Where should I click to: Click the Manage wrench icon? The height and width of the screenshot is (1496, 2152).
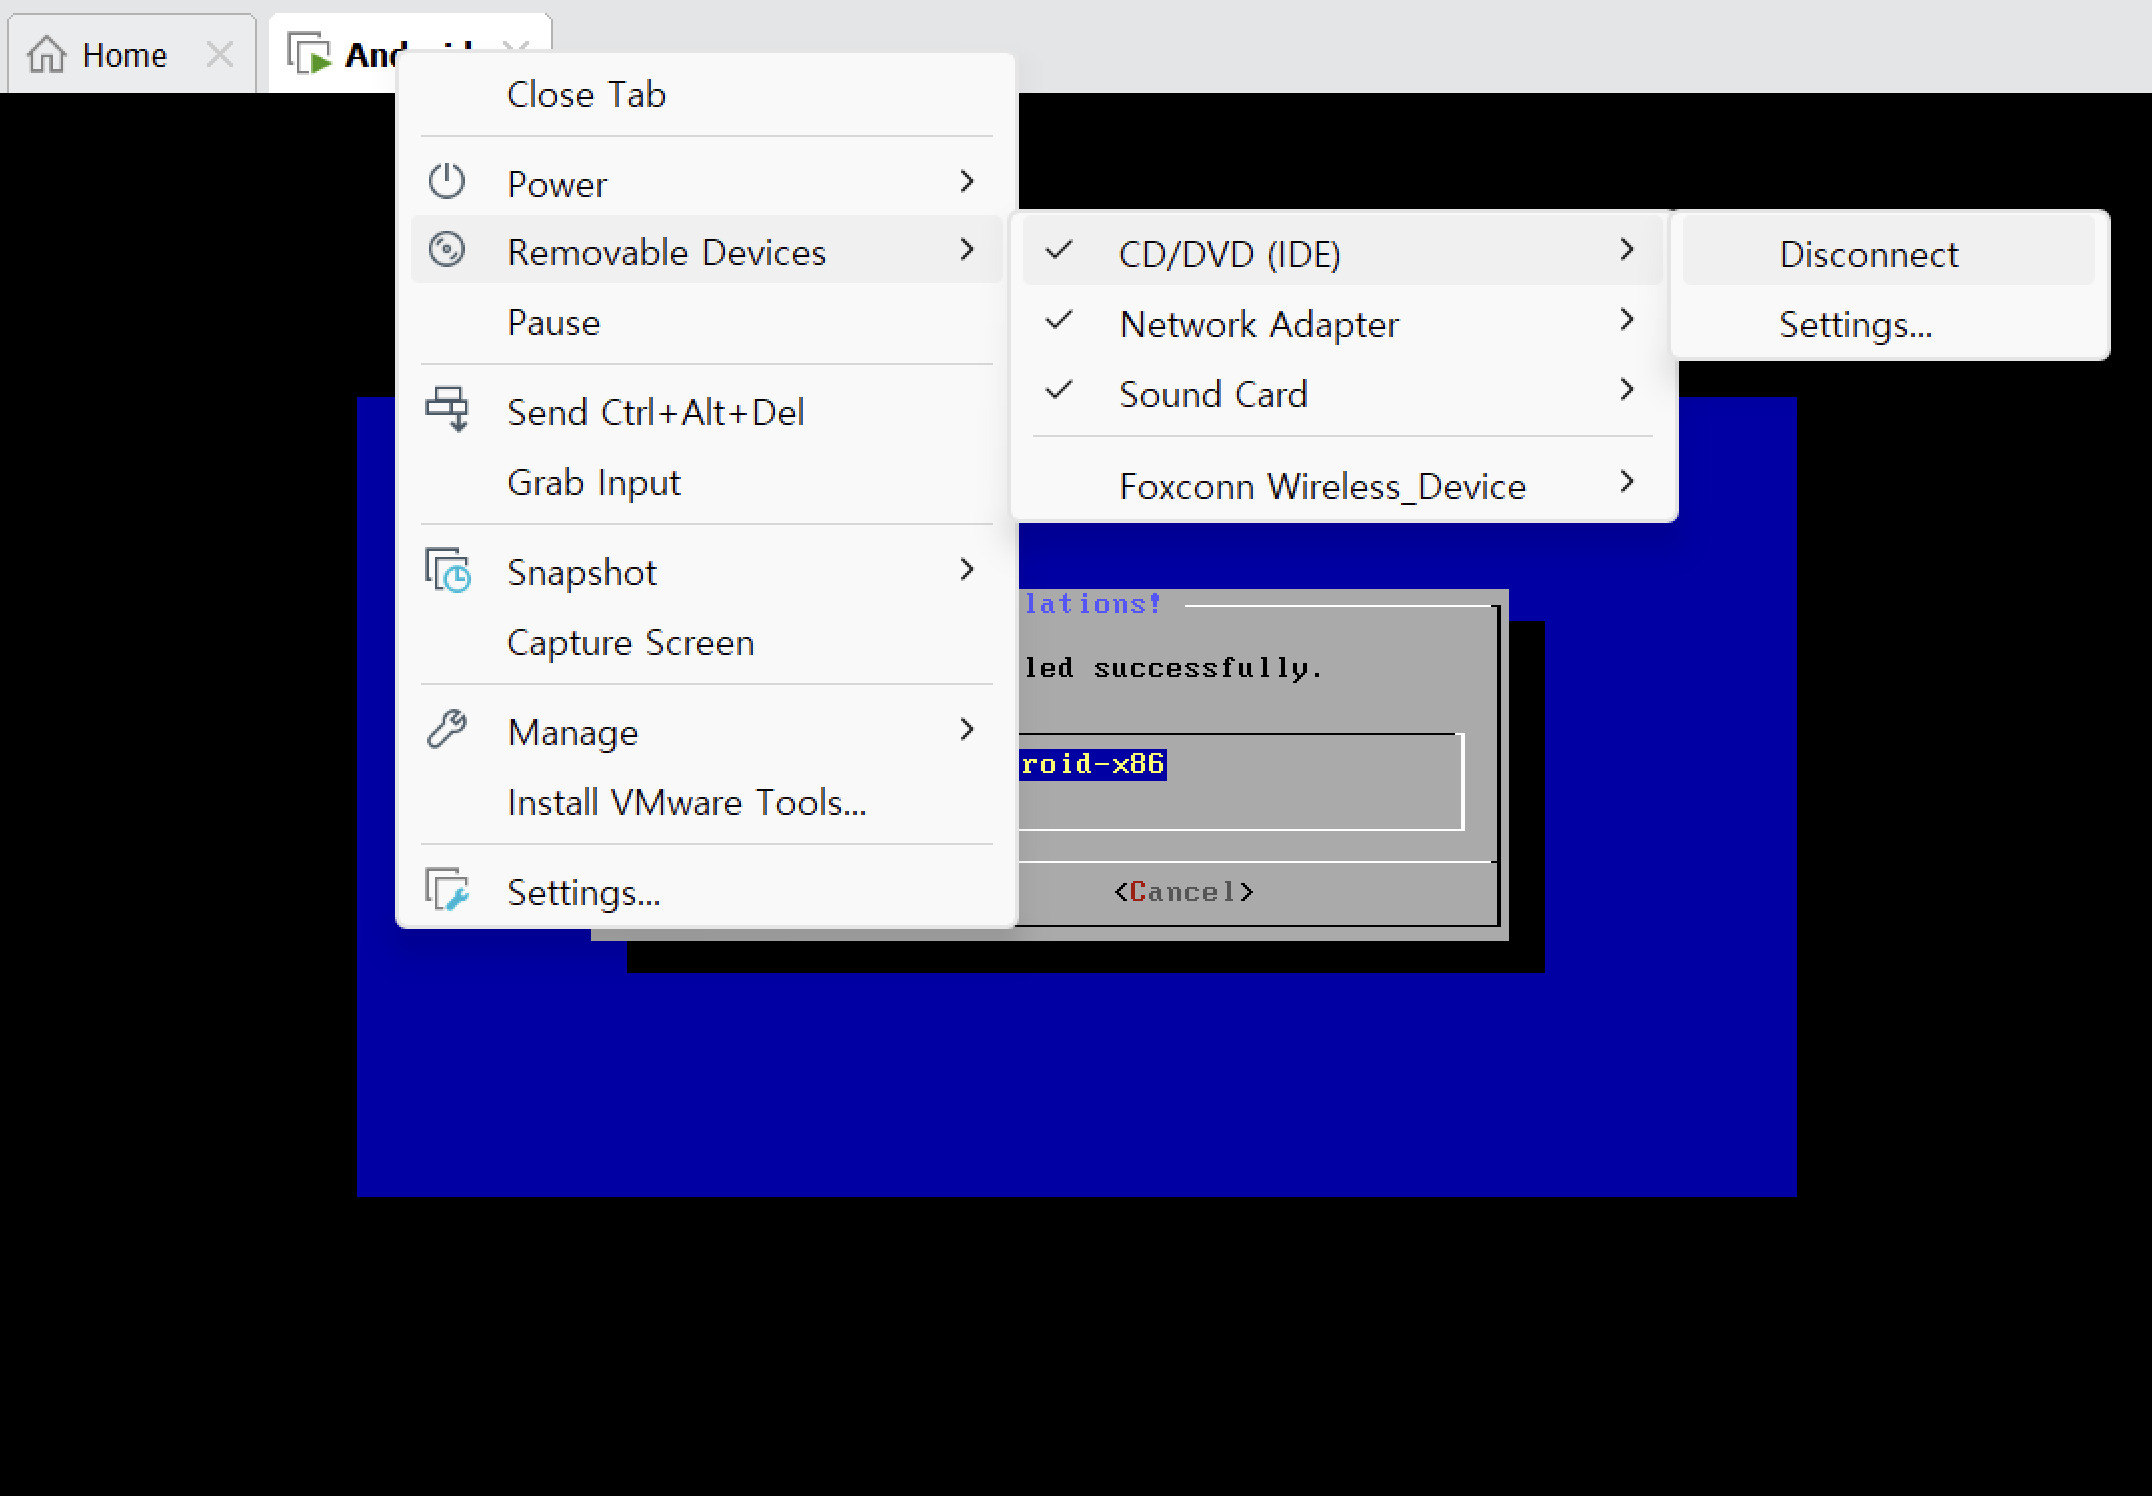point(447,730)
